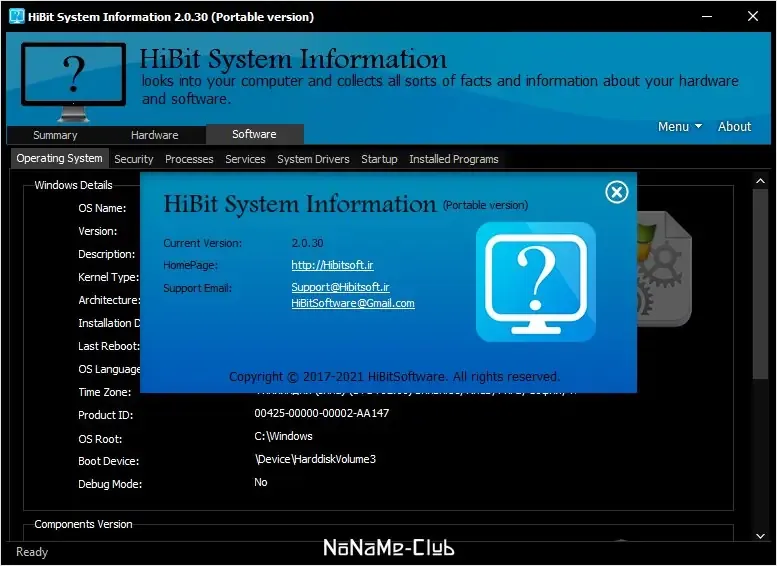Screen dimensions: 777x566
Task: Switch to the Summary tab
Action: pyautogui.click(x=55, y=135)
